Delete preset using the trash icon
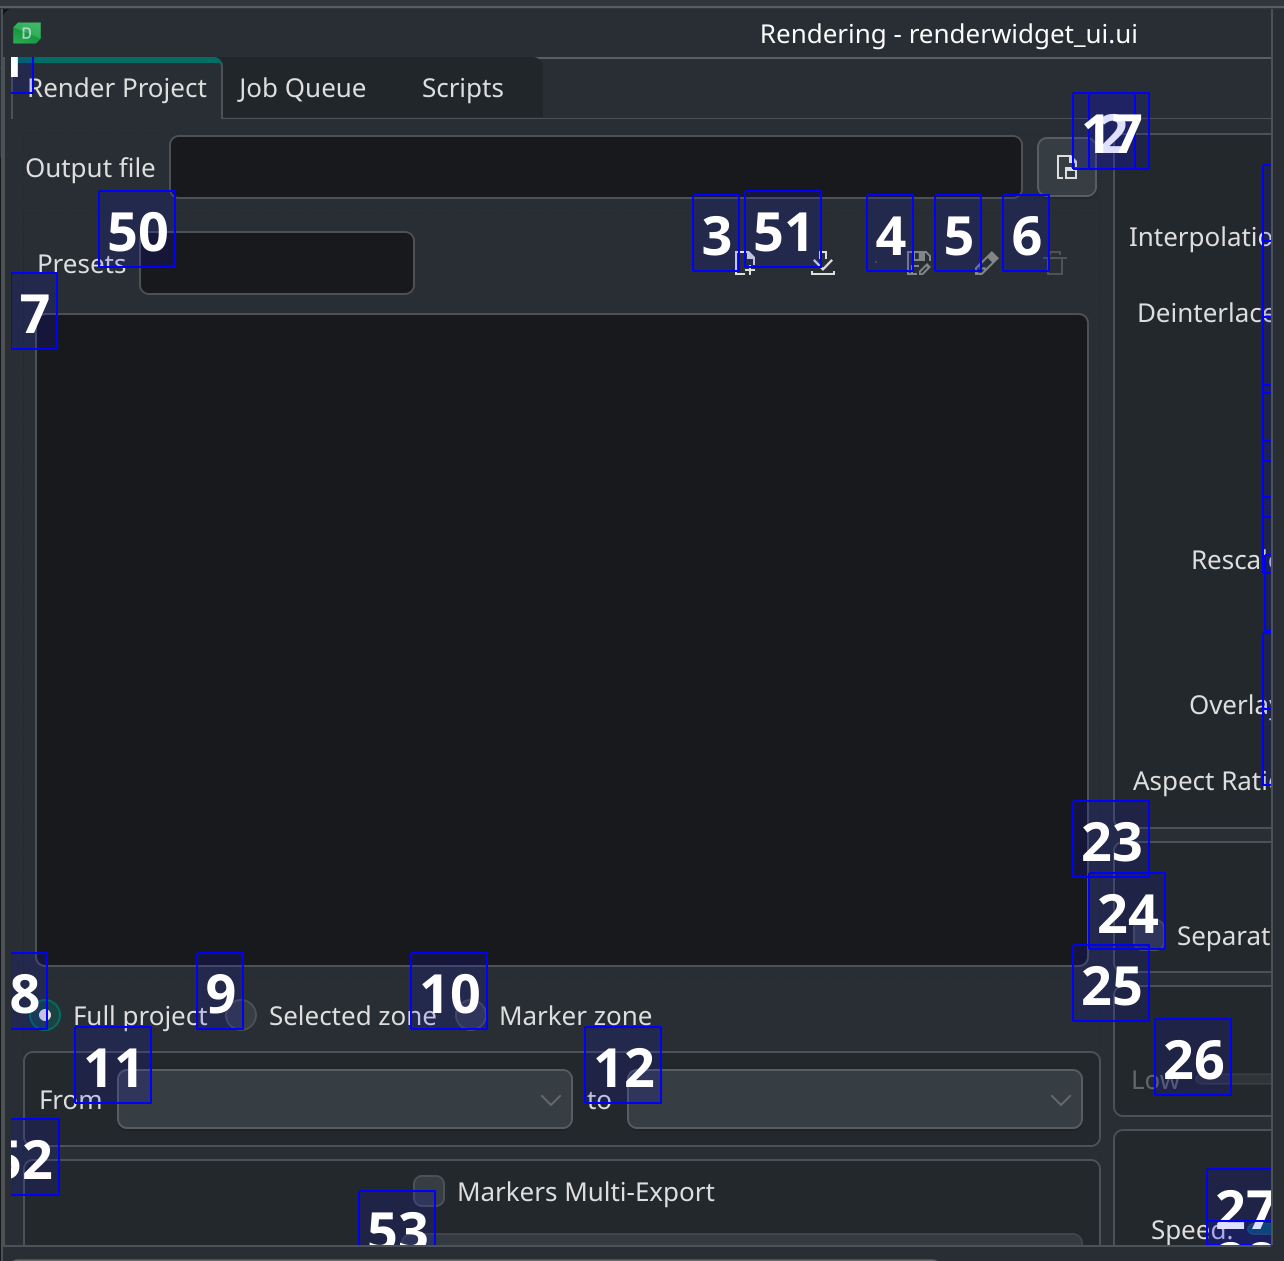1284x1261 pixels. pos(1055,263)
